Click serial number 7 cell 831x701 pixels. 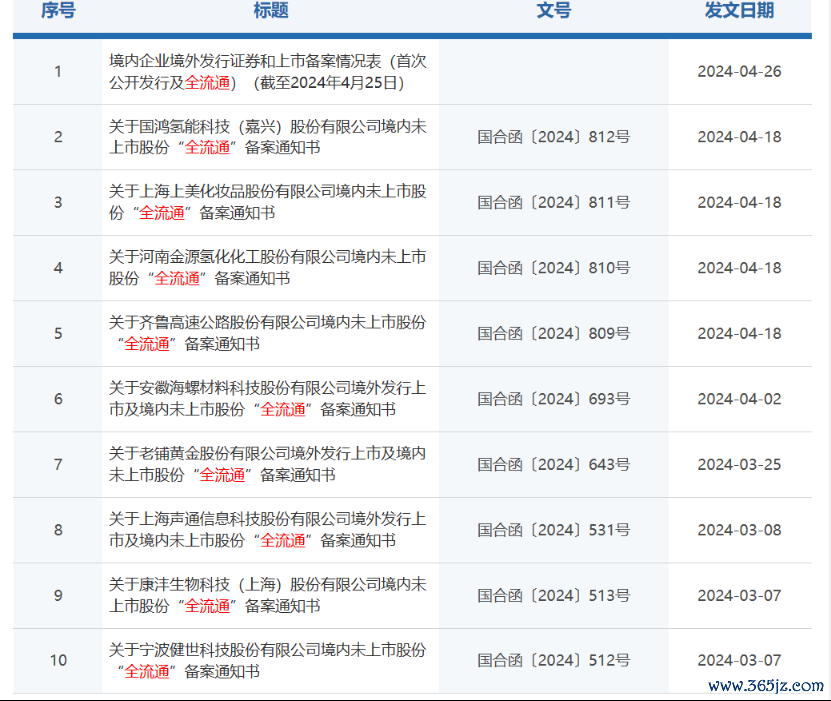58,465
